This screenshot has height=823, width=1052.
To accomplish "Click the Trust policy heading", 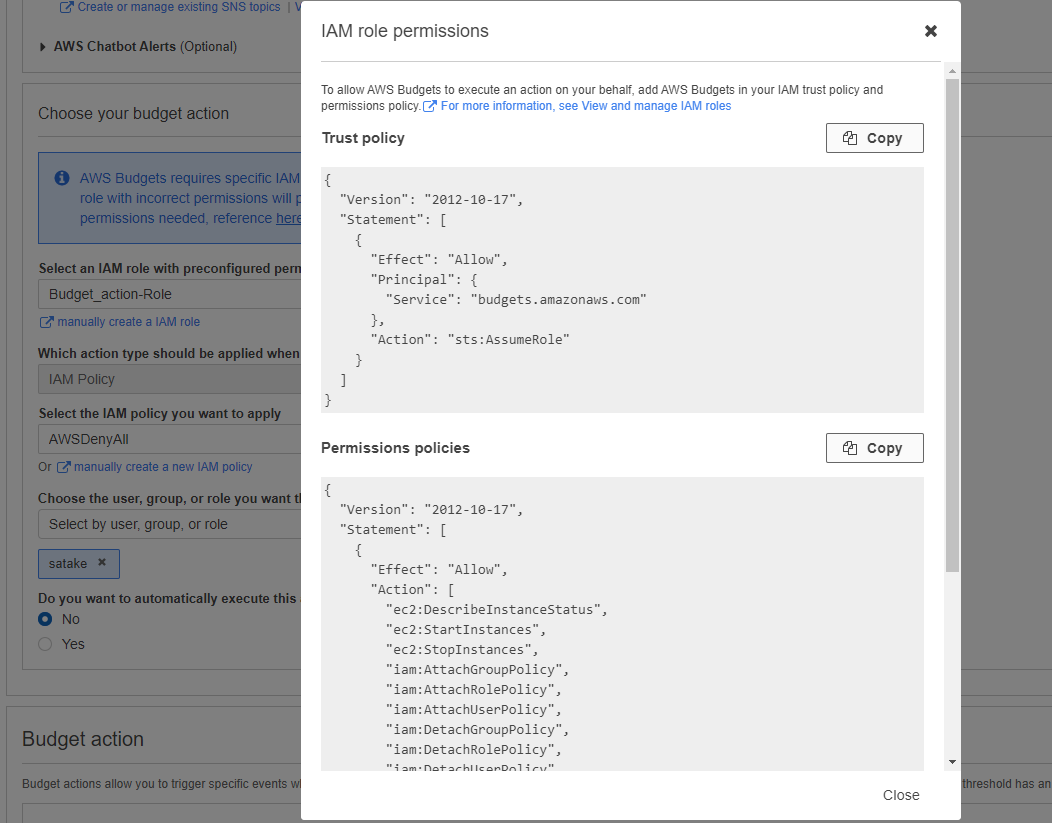I will 363,138.
